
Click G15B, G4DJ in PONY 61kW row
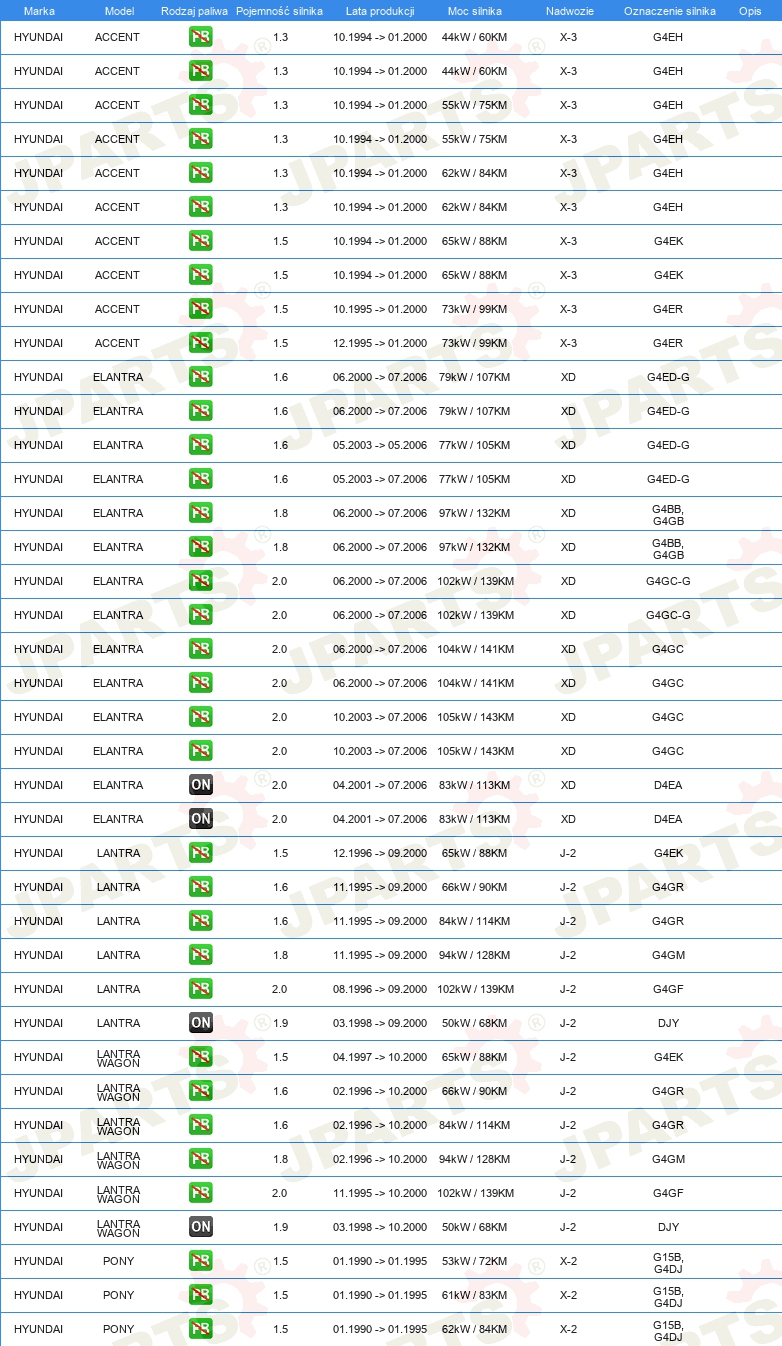click(x=668, y=1295)
